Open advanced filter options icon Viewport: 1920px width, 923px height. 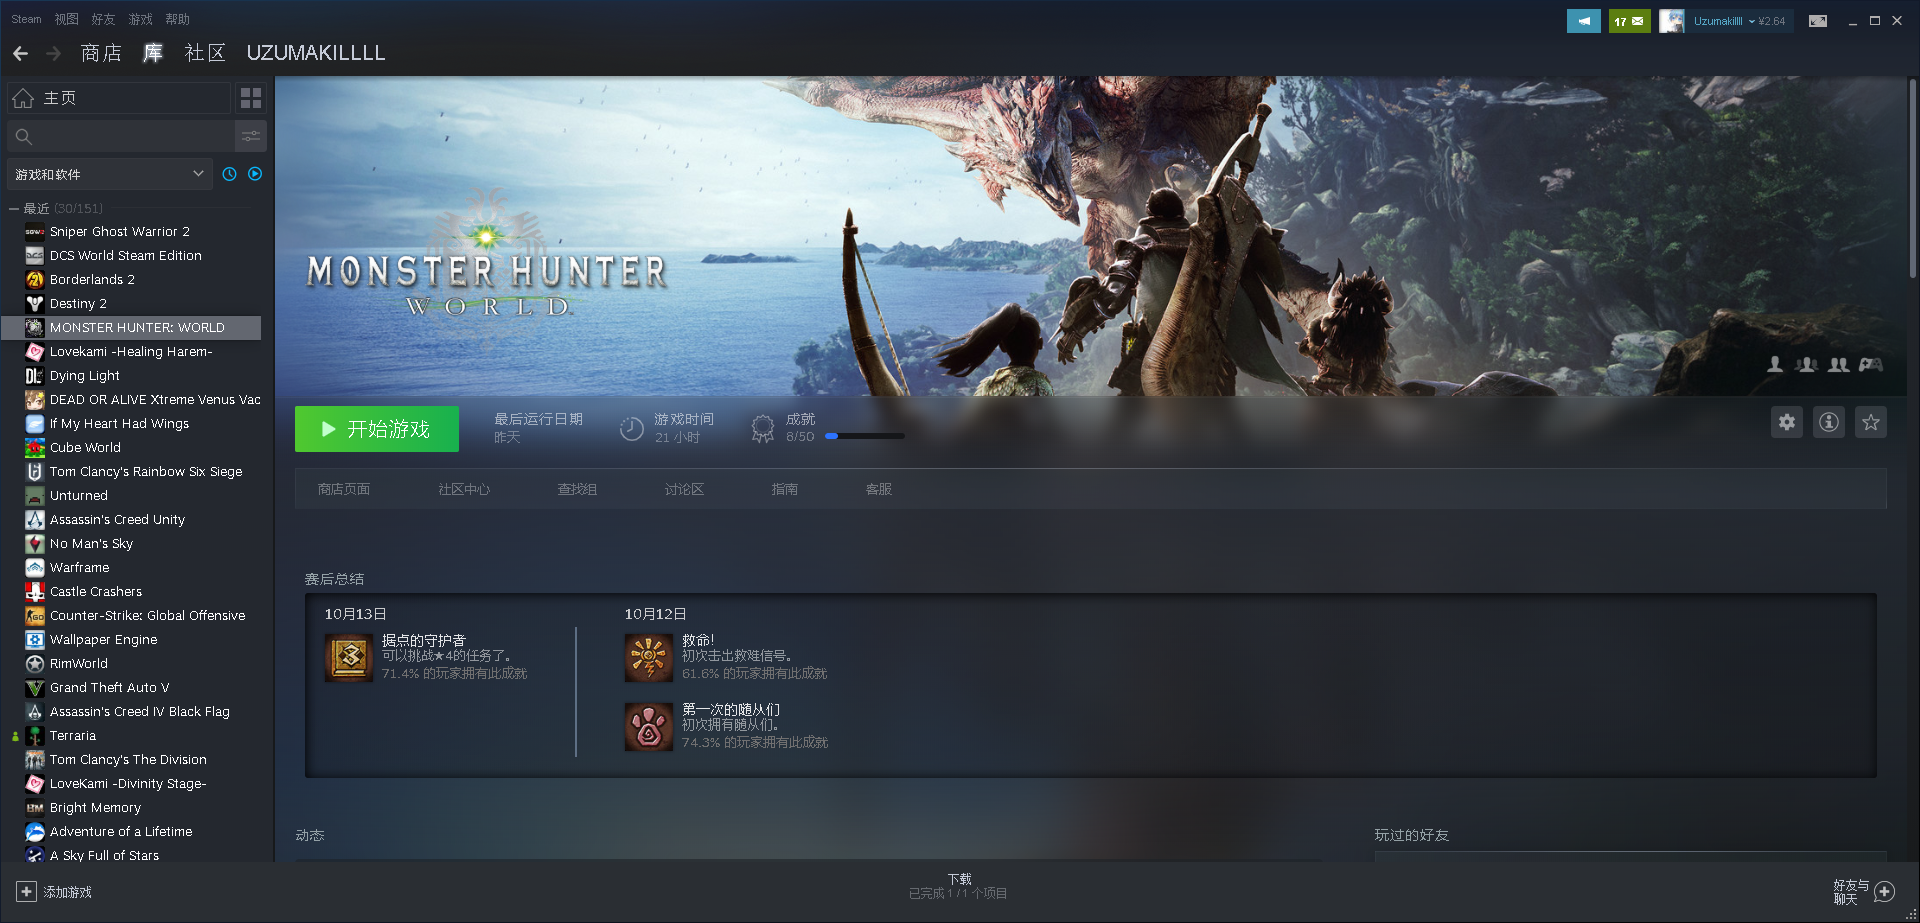[251, 136]
